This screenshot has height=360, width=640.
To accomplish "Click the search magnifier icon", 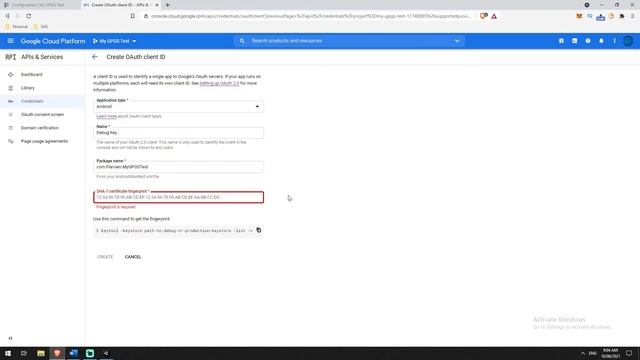I will coord(242,41).
